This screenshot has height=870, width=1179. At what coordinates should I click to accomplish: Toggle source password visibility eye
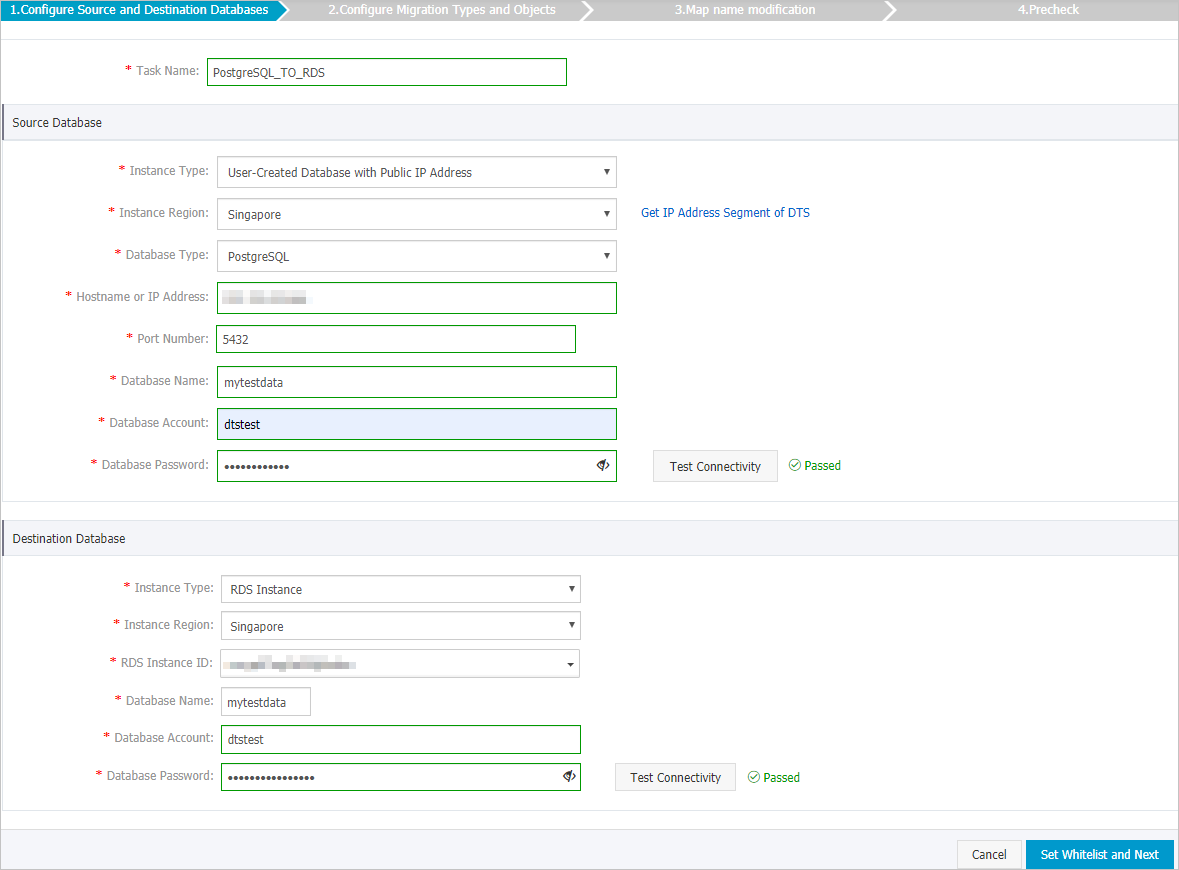point(603,465)
